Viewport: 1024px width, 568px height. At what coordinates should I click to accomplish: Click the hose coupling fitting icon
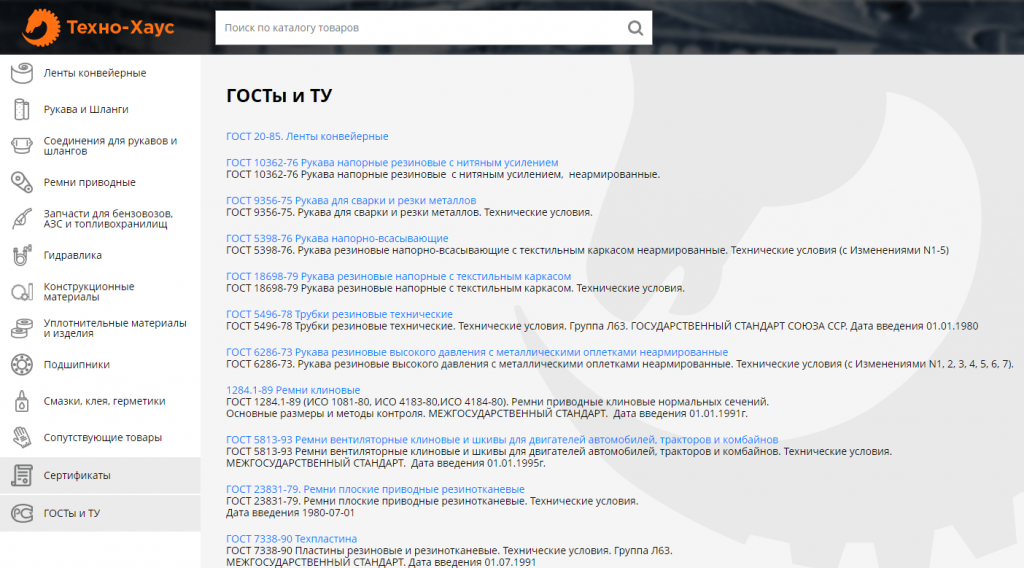coord(22,146)
